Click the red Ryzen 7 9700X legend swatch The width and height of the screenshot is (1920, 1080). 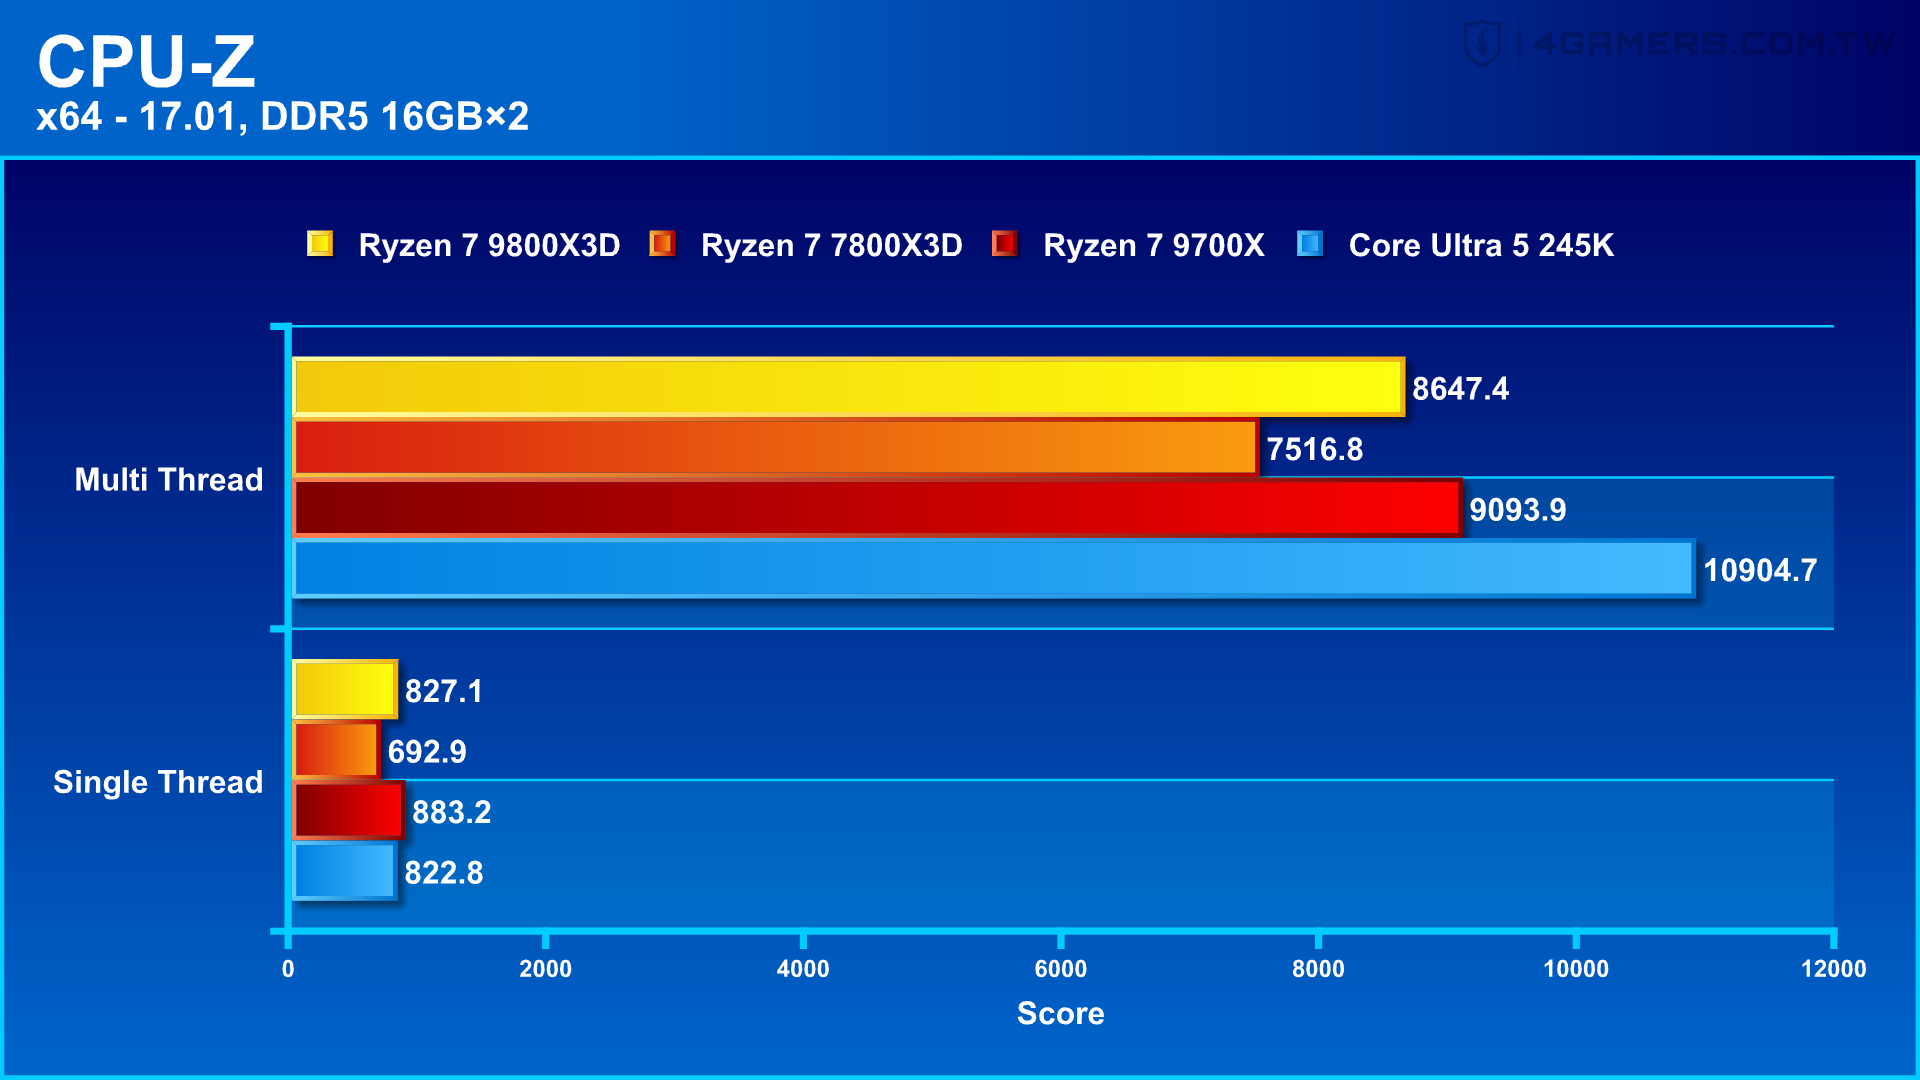click(1004, 244)
